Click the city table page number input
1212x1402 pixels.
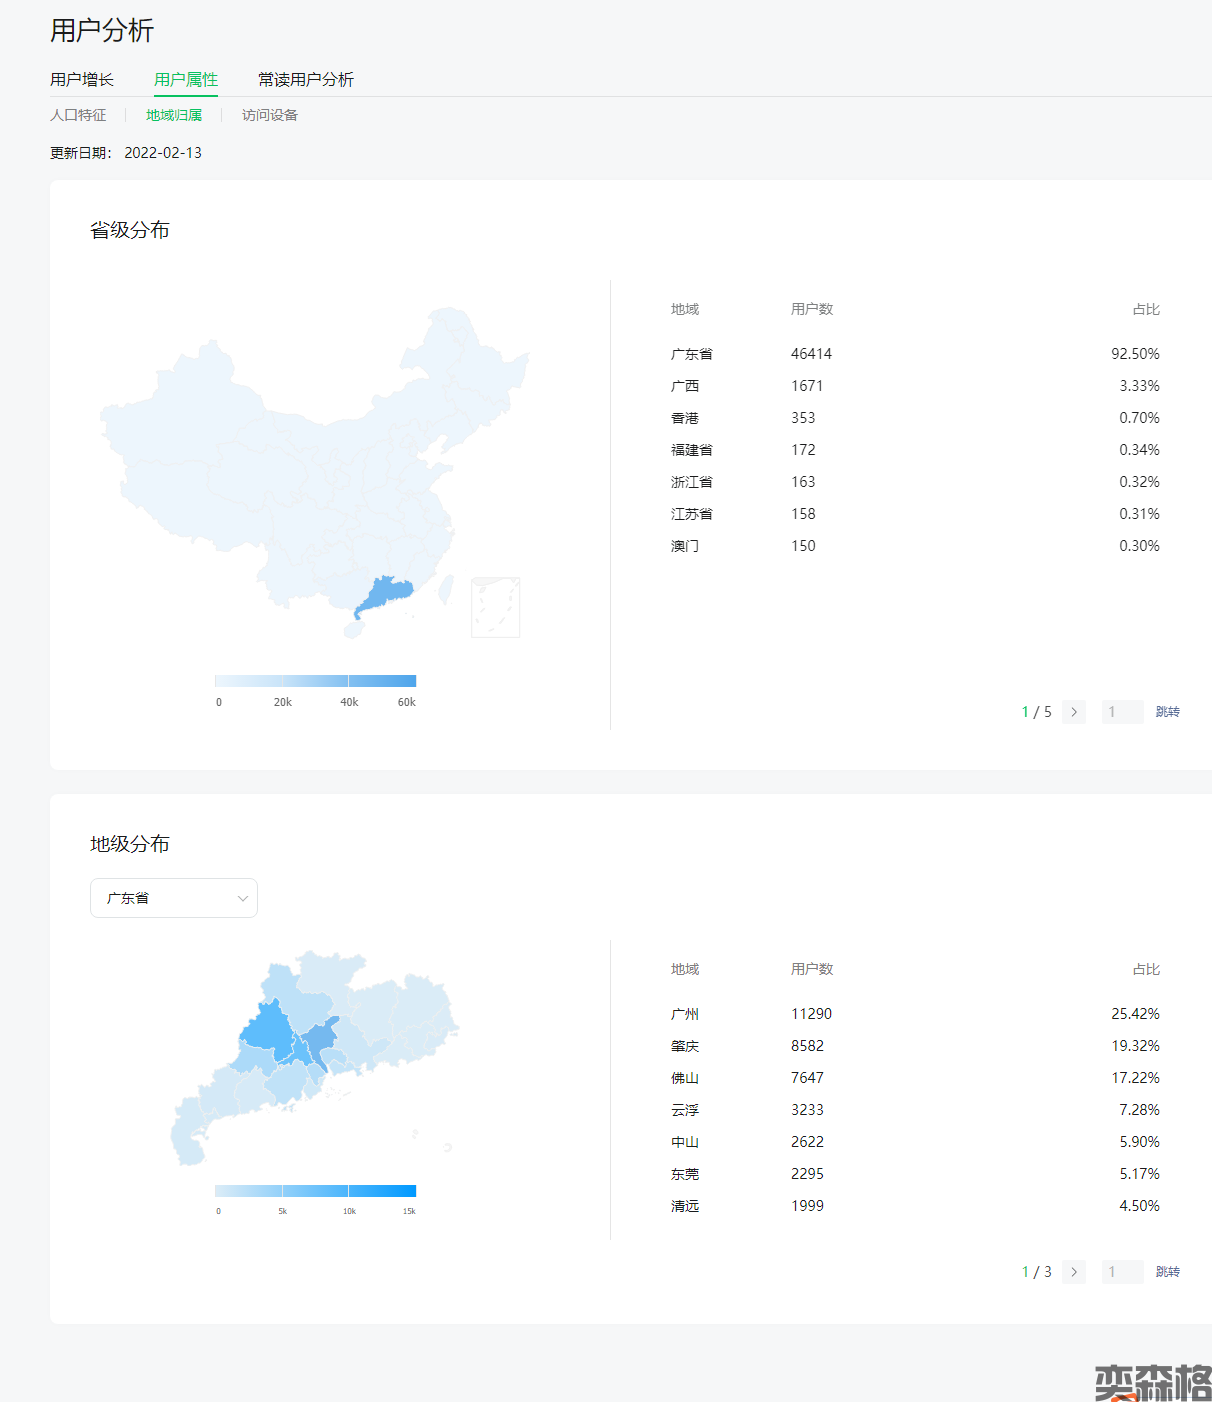[x=1121, y=1272]
